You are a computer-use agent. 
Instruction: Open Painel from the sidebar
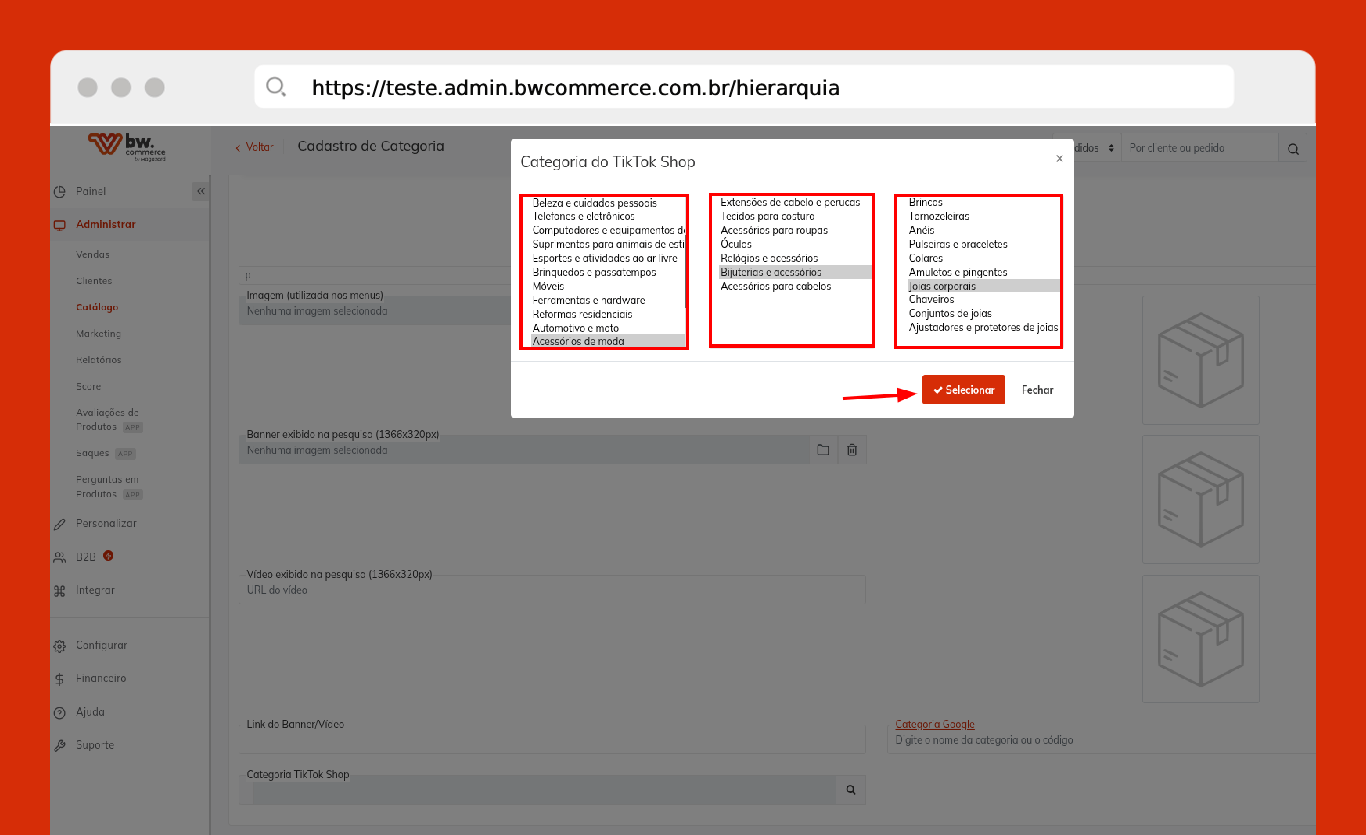pyautogui.click(x=91, y=191)
